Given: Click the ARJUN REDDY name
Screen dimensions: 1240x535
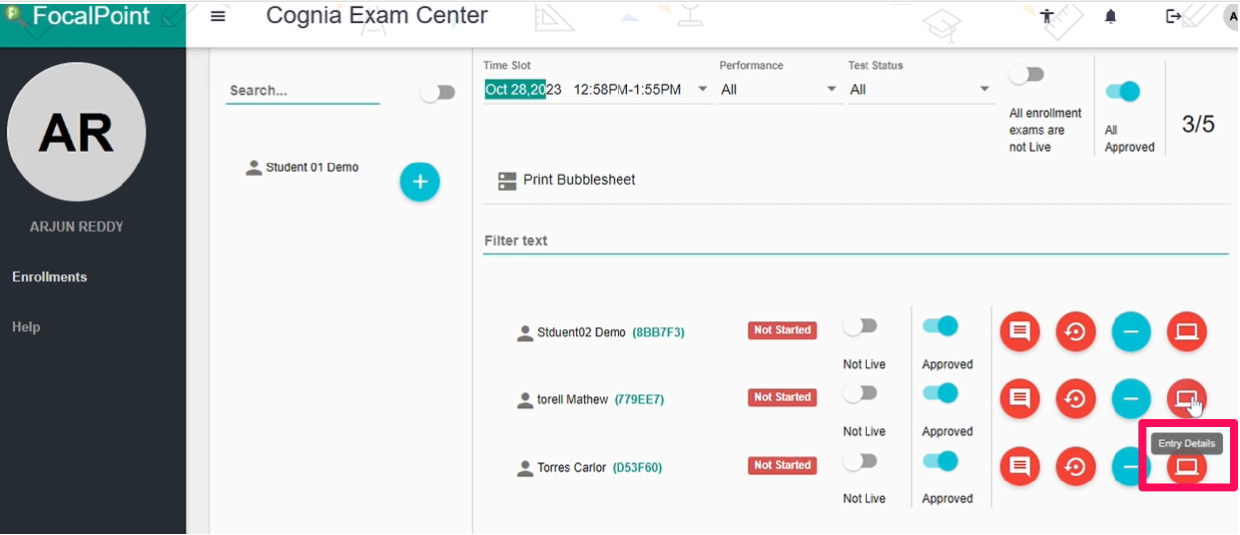Looking at the screenshot, I should tap(77, 227).
